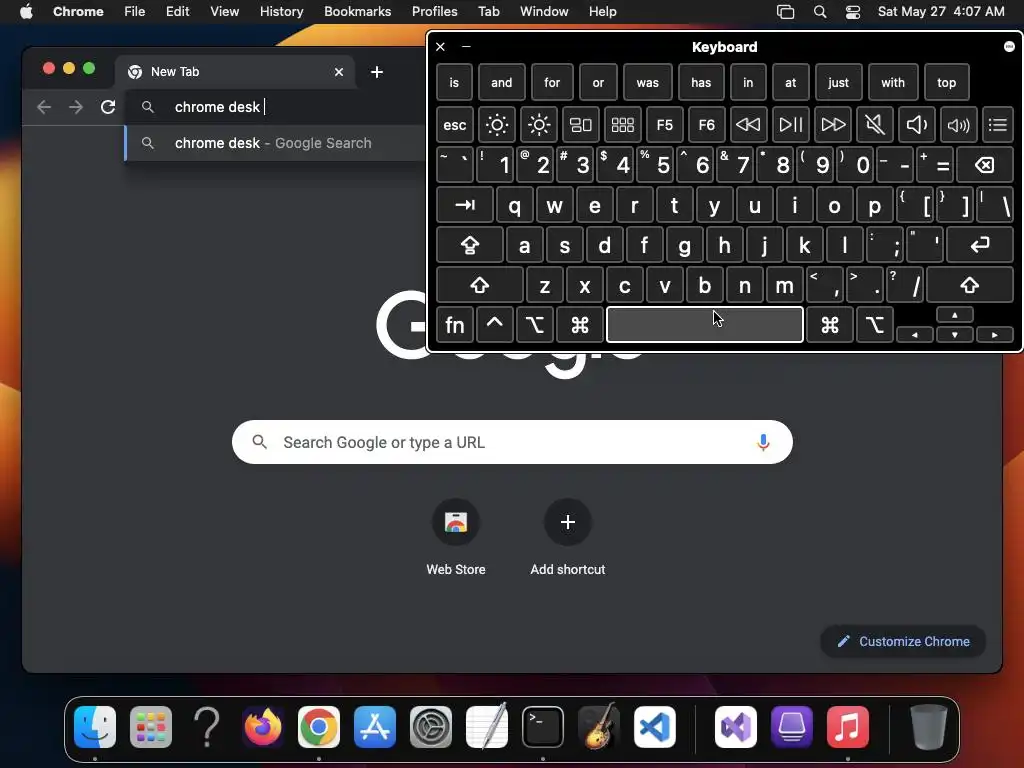Click the list options key at keyboard row end

click(x=997, y=124)
